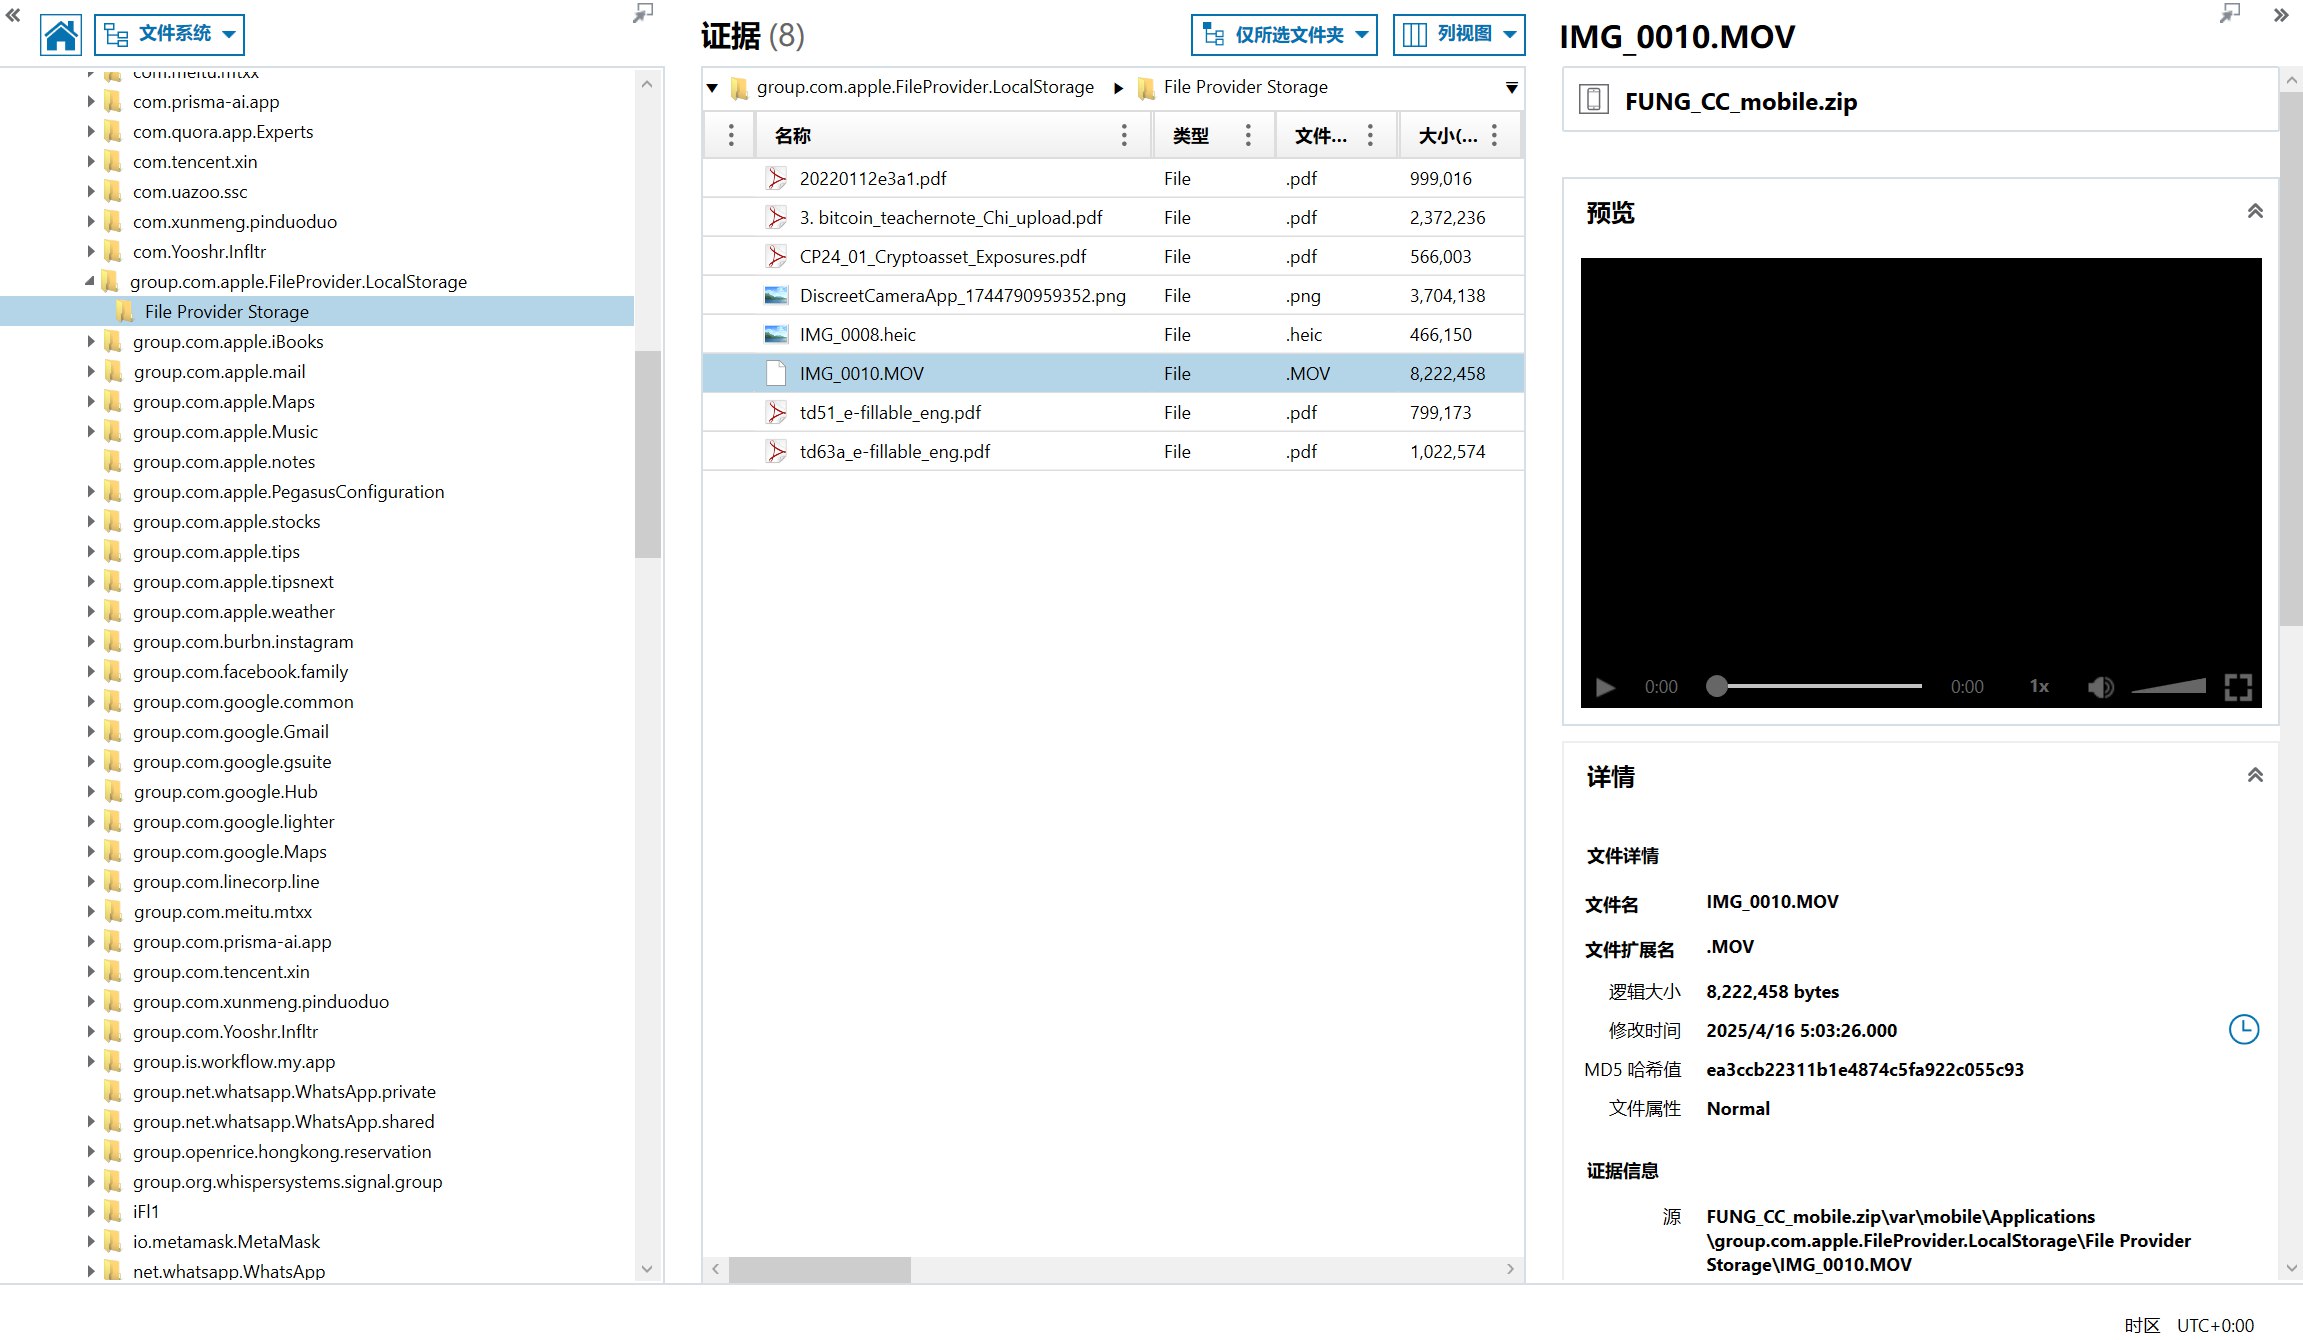Pin the right details panel

pos(2229,13)
